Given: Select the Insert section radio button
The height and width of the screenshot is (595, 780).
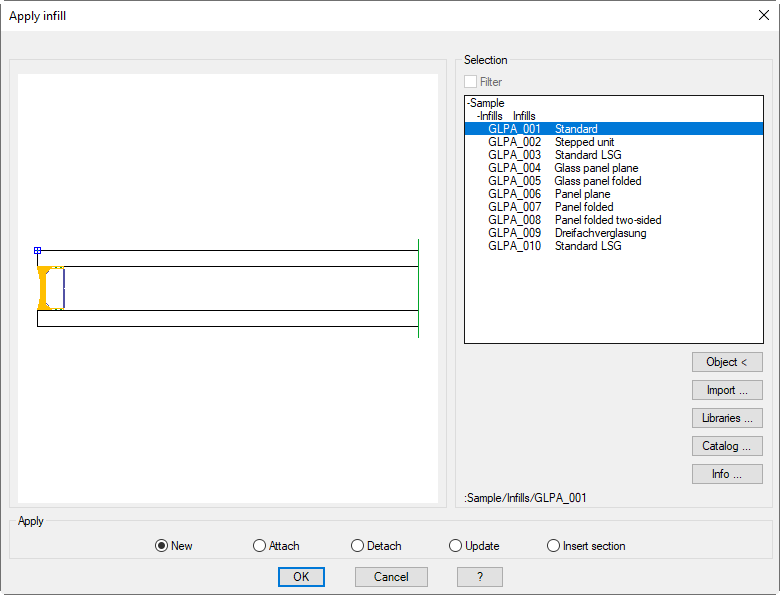Looking at the screenshot, I should pos(553,546).
